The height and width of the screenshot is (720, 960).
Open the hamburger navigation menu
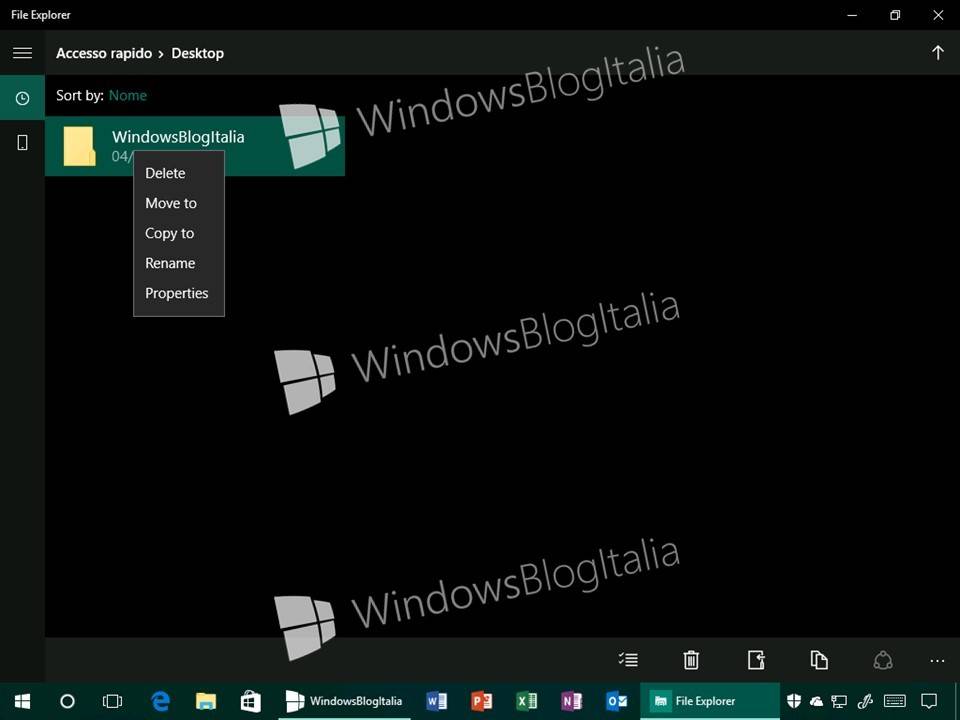point(22,53)
